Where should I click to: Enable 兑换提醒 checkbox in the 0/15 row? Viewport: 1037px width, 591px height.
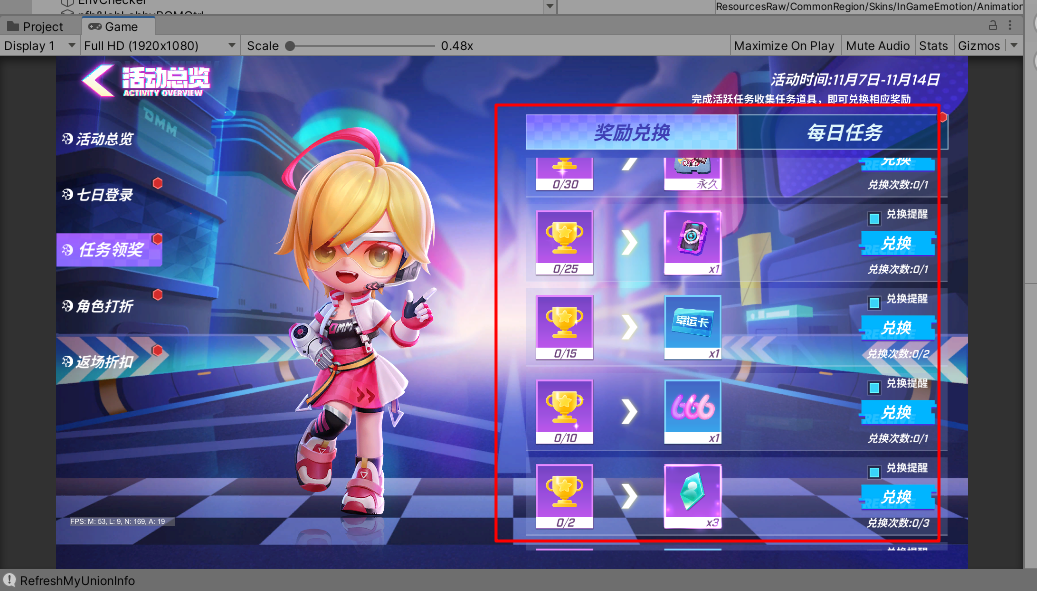click(874, 303)
